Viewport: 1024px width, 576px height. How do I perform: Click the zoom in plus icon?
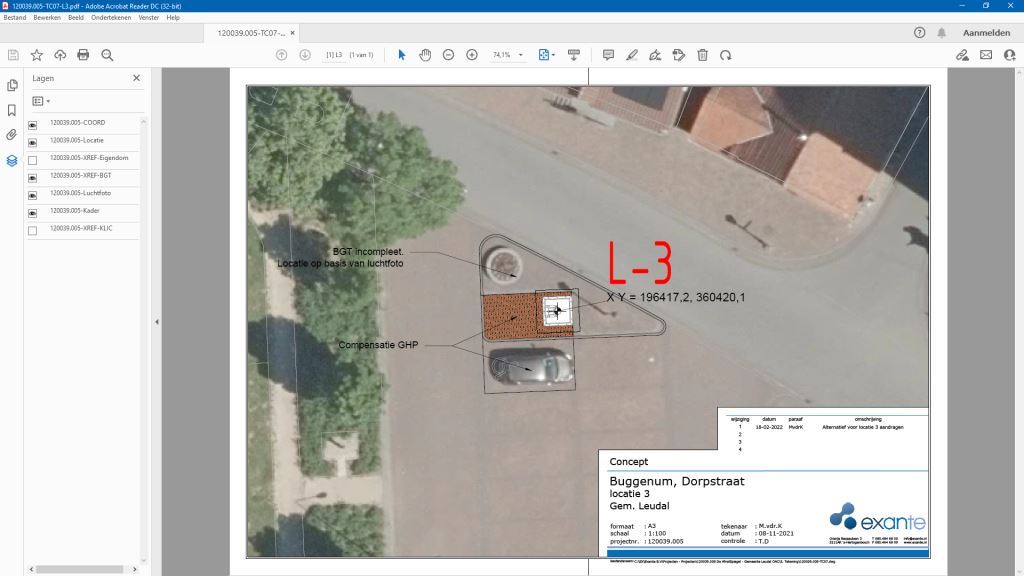tap(472, 55)
